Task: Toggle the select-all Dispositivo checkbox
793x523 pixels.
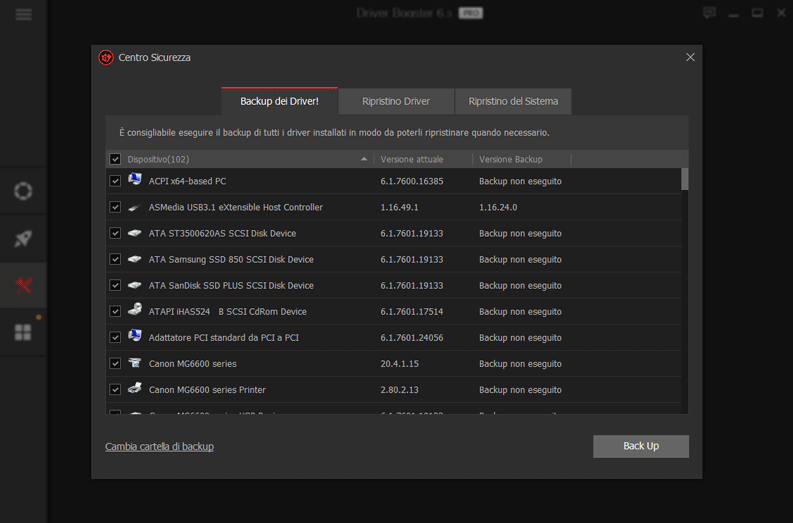Action: (115, 159)
